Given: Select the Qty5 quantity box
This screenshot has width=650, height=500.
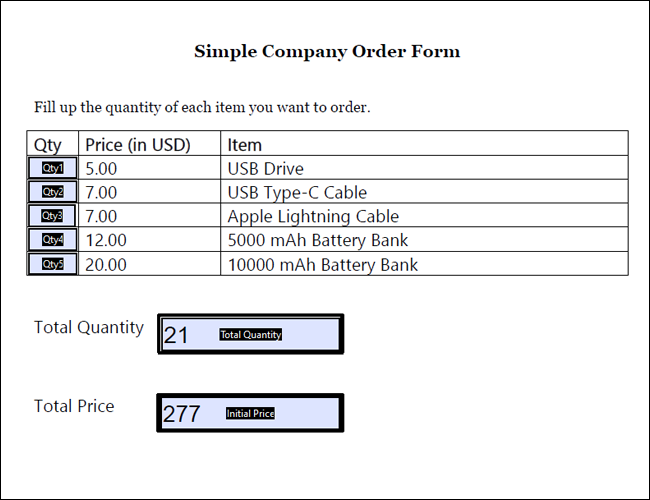Looking at the screenshot, I should pyautogui.click(x=52, y=264).
